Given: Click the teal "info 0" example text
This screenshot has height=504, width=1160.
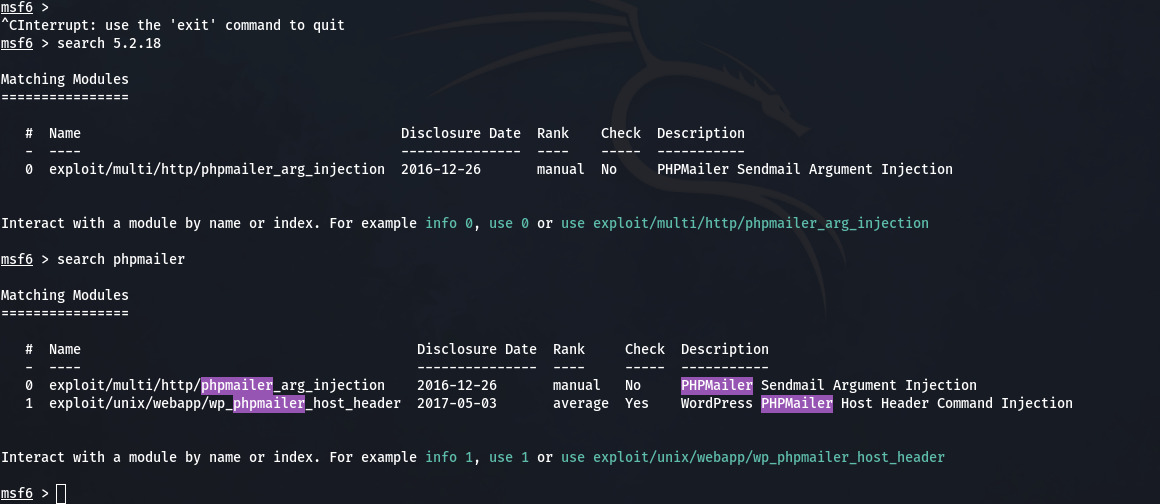Looking at the screenshot, I should pos(448,223).
